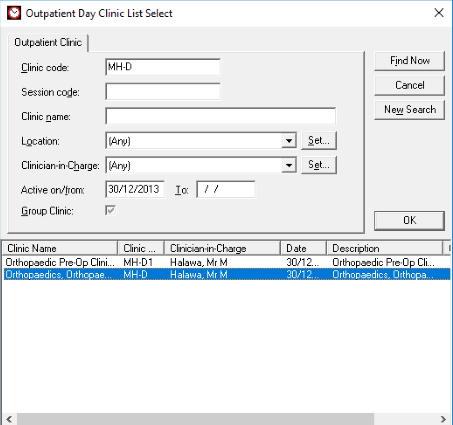Close the Outpatient Day Clinic List dialog
453x425 pixels.
click(x=439, y=13)
